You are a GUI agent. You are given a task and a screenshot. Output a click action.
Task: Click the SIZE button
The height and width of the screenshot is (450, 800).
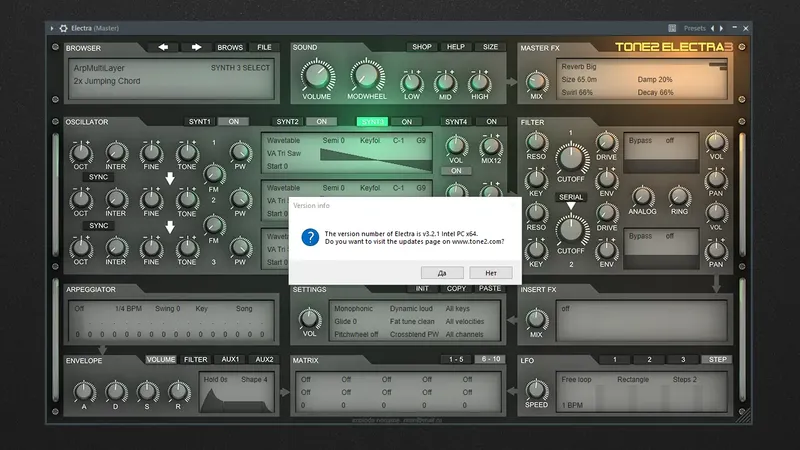490,46
